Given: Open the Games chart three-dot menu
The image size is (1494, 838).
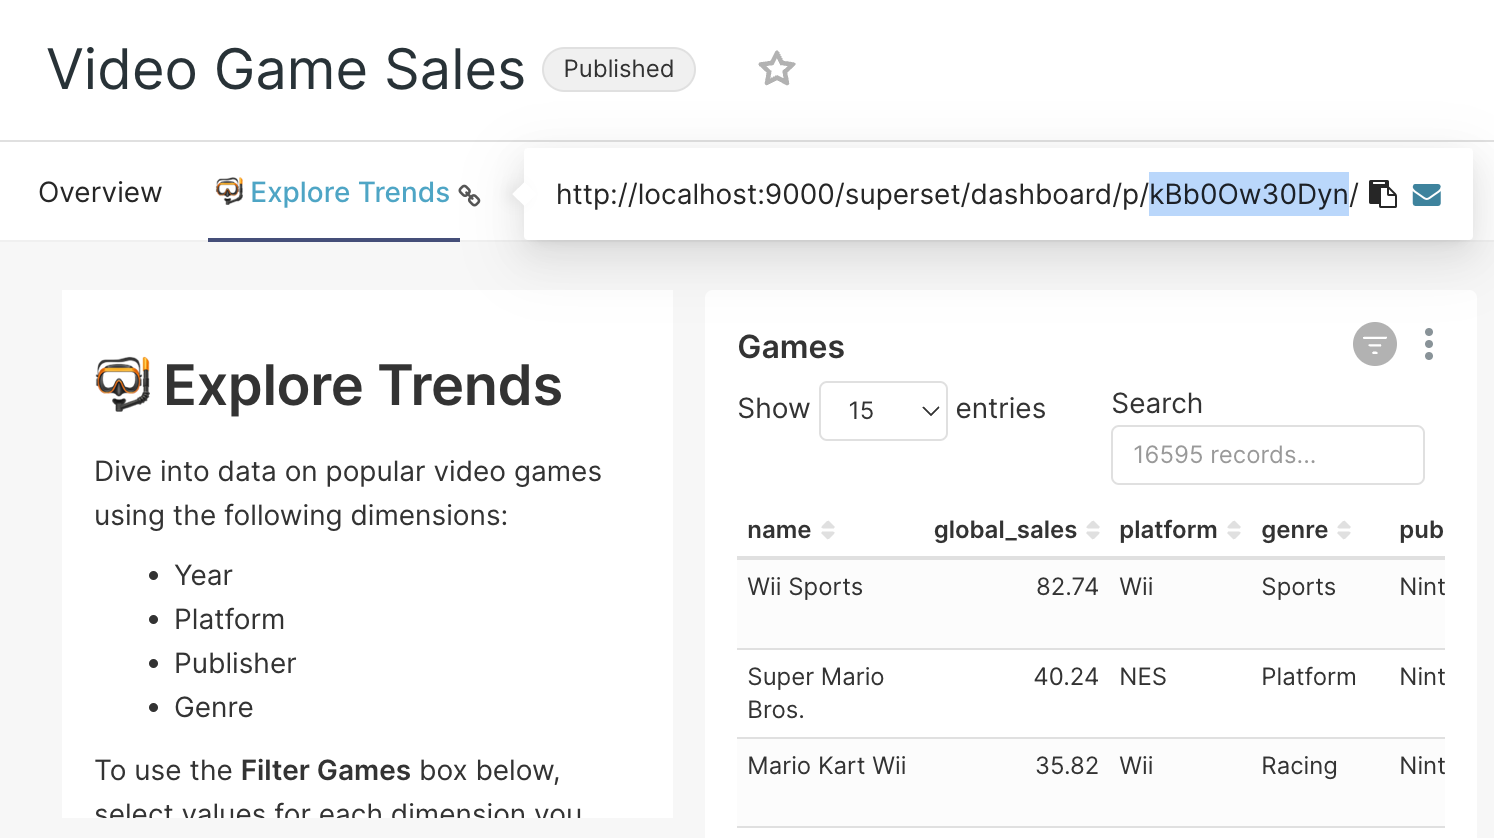Looking at the screenshot, I should coord(1428,344).
